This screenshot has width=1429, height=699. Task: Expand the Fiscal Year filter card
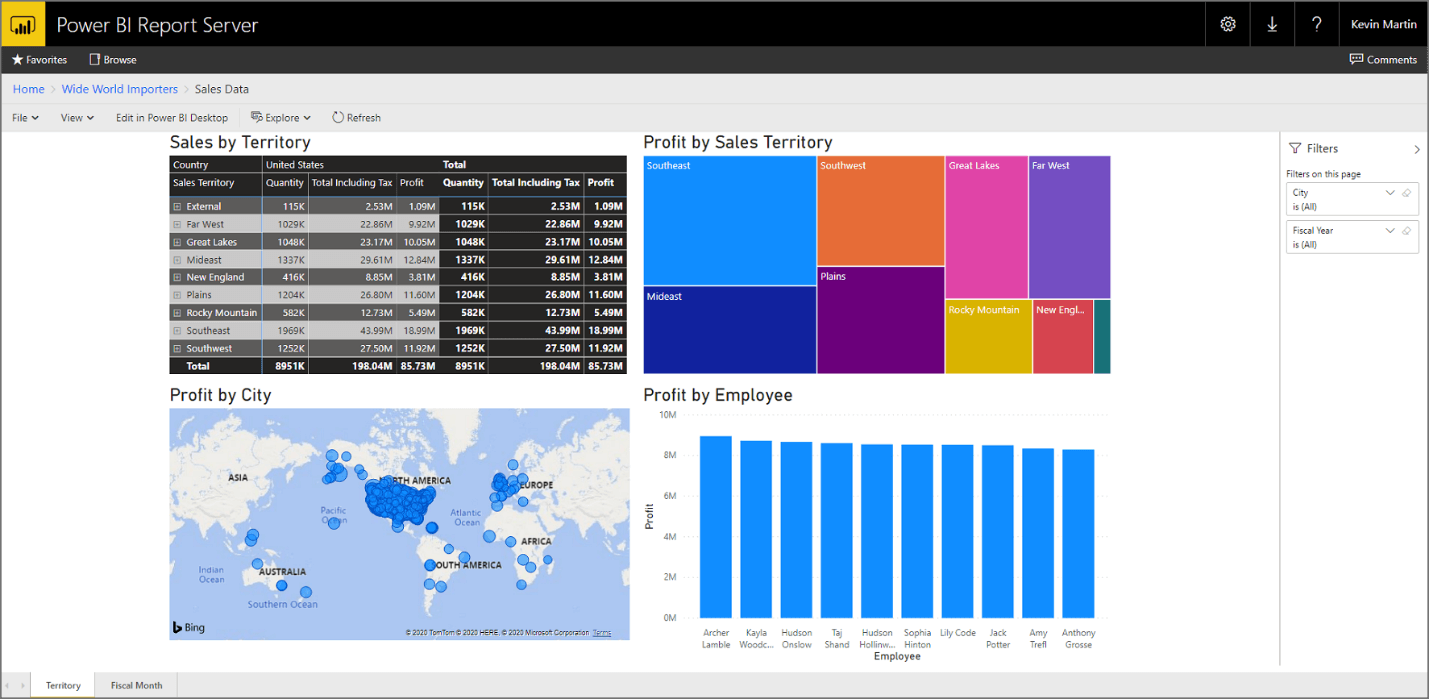[1390, 230]
